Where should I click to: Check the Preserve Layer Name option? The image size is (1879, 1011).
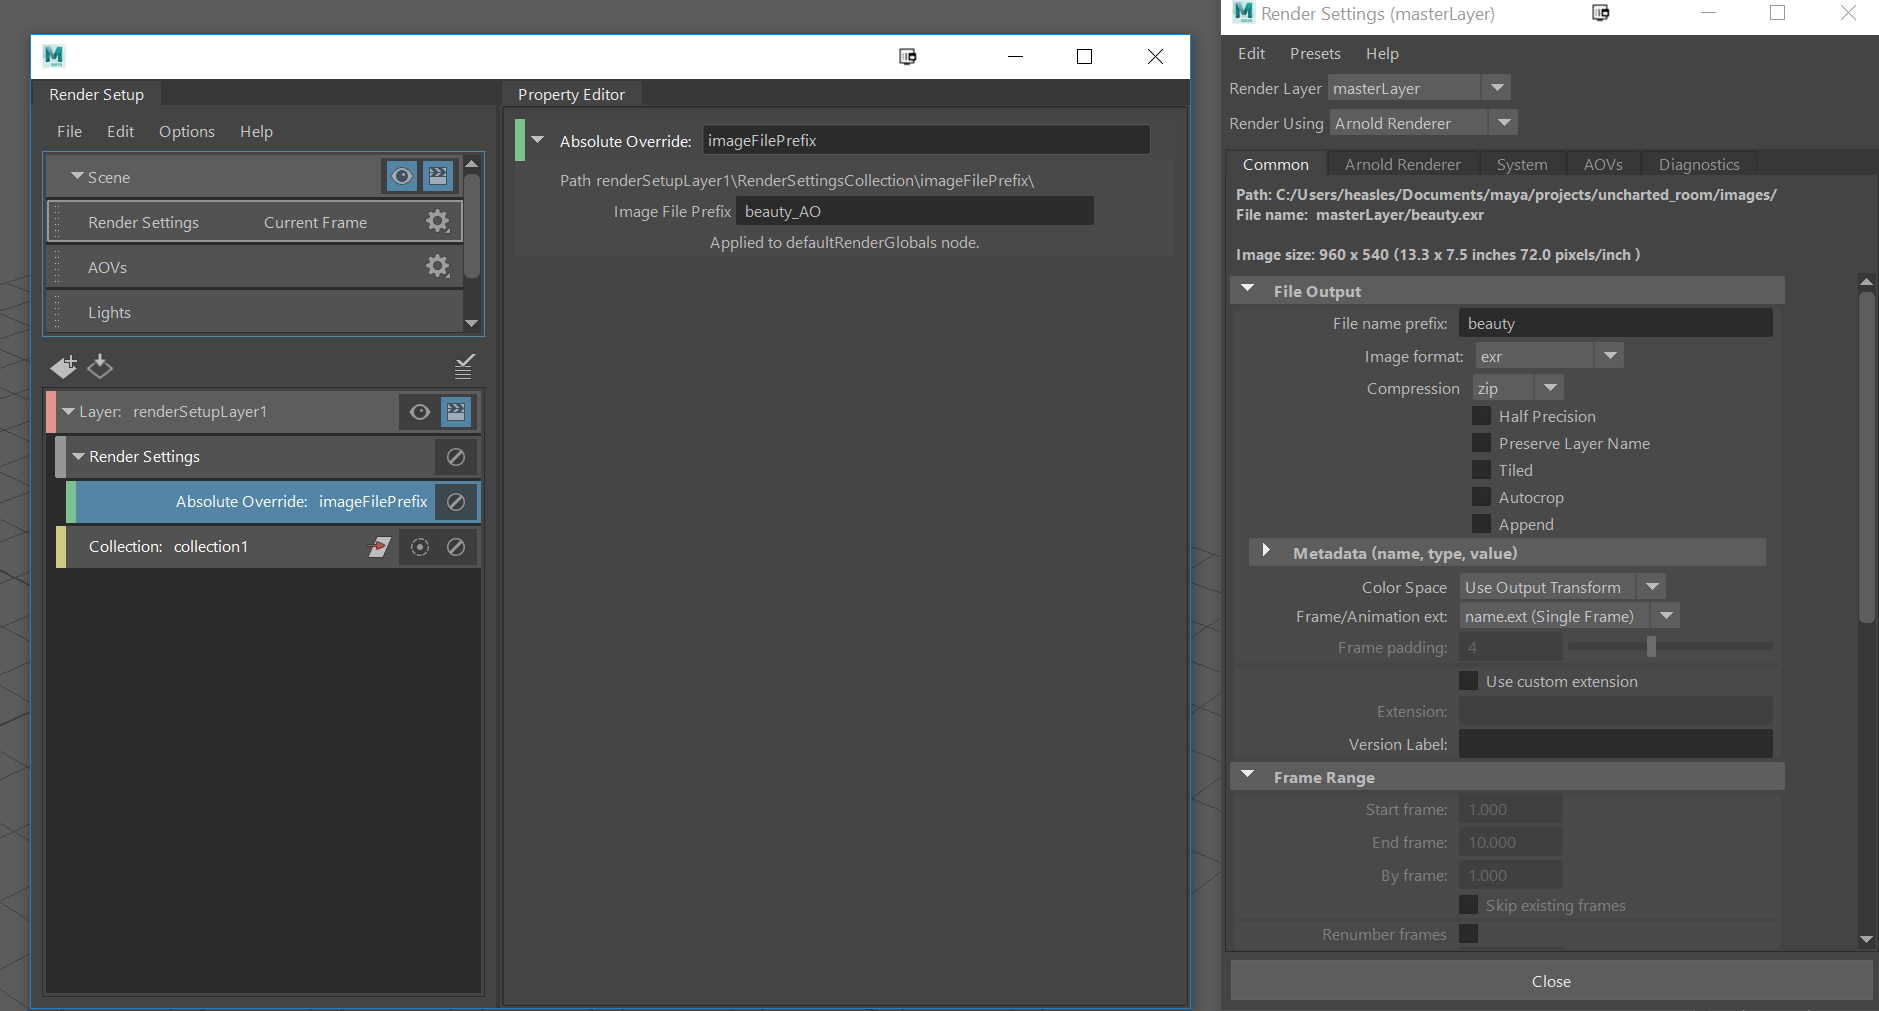tap(1481, 443)
